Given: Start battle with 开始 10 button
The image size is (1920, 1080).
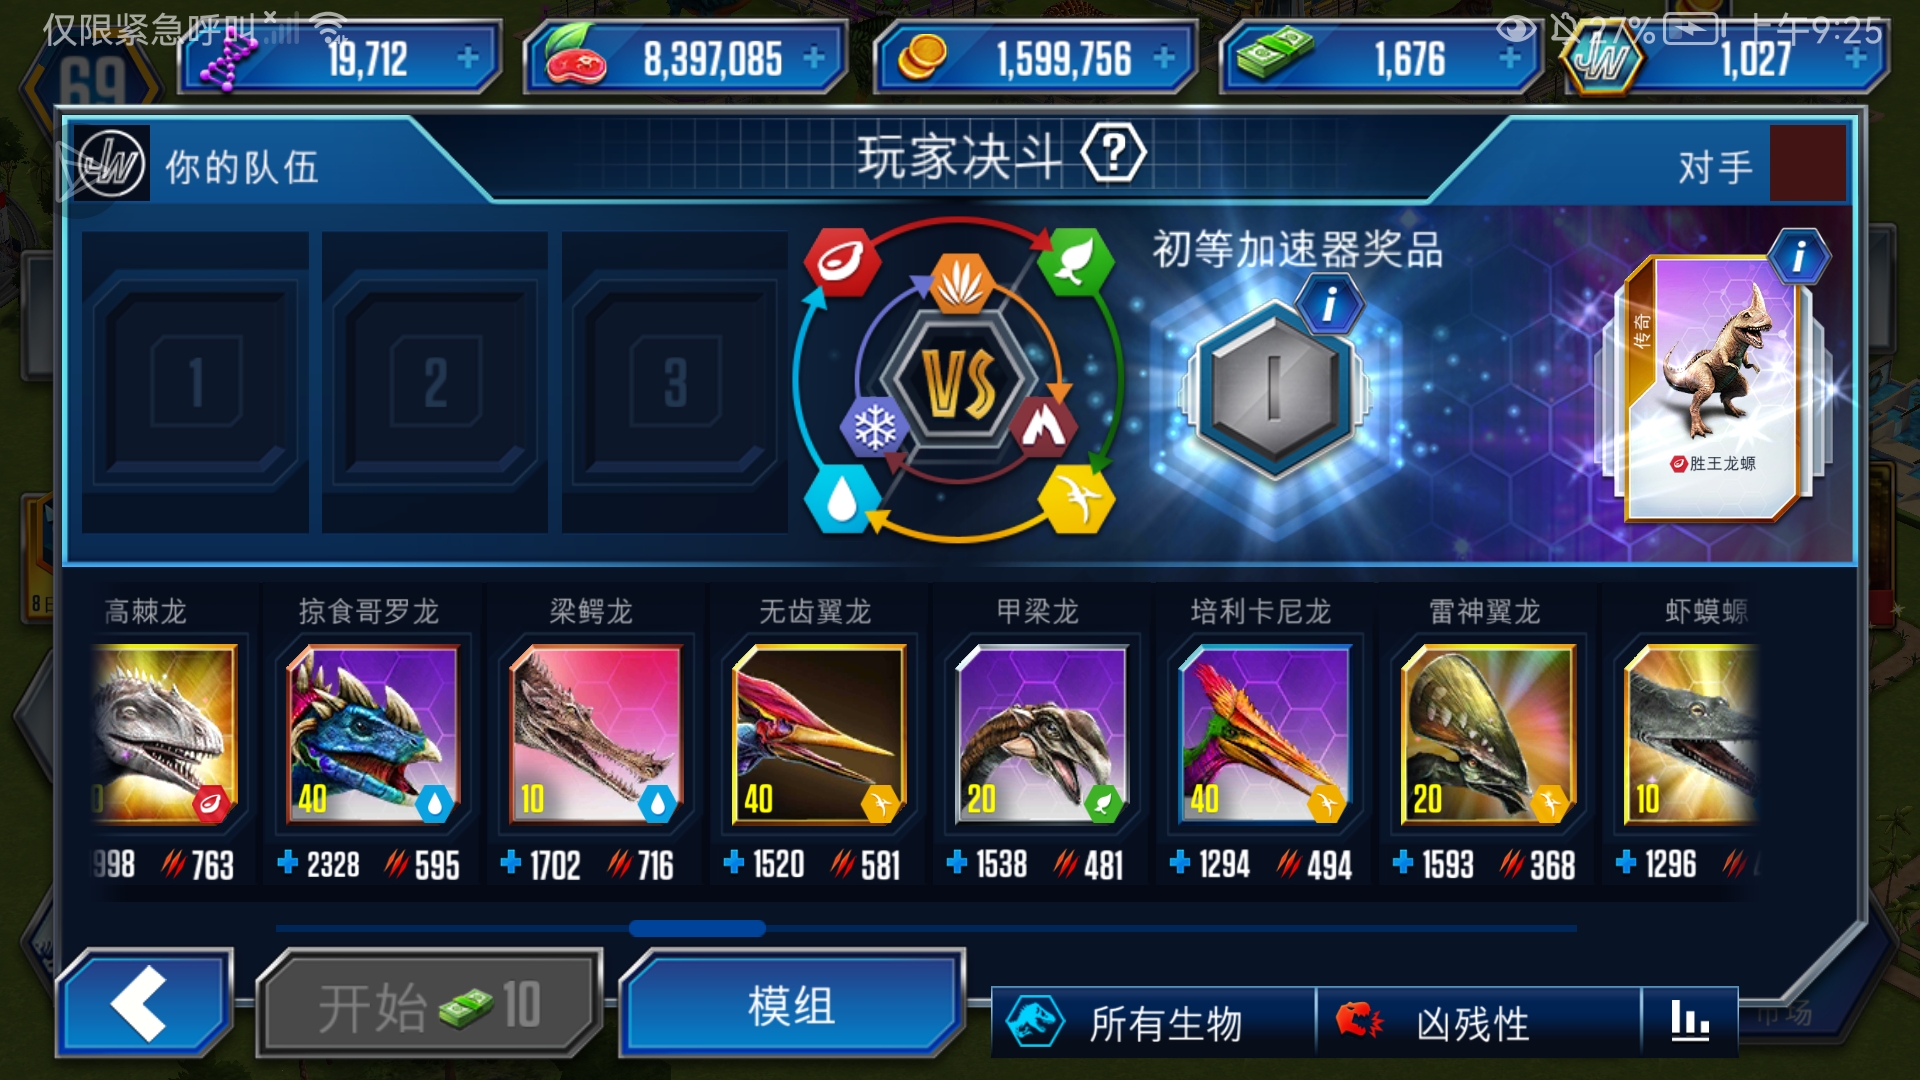Looking at the screenshot, I should tap(430, 1005).
